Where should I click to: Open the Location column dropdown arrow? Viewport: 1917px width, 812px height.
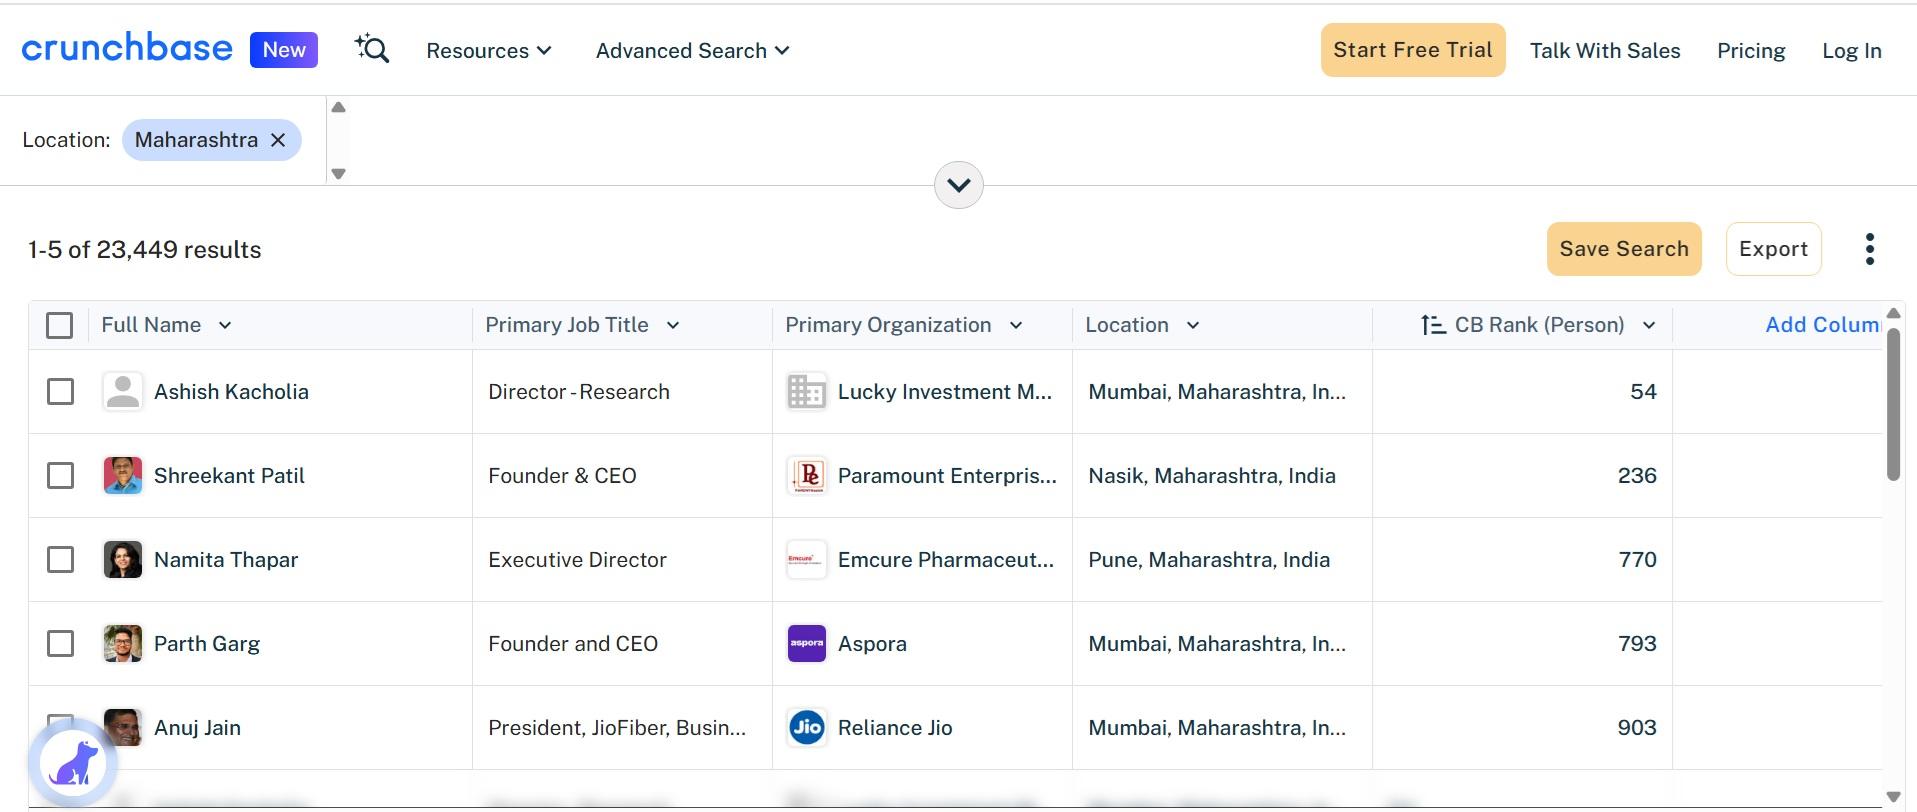[x=1193, y=325]
